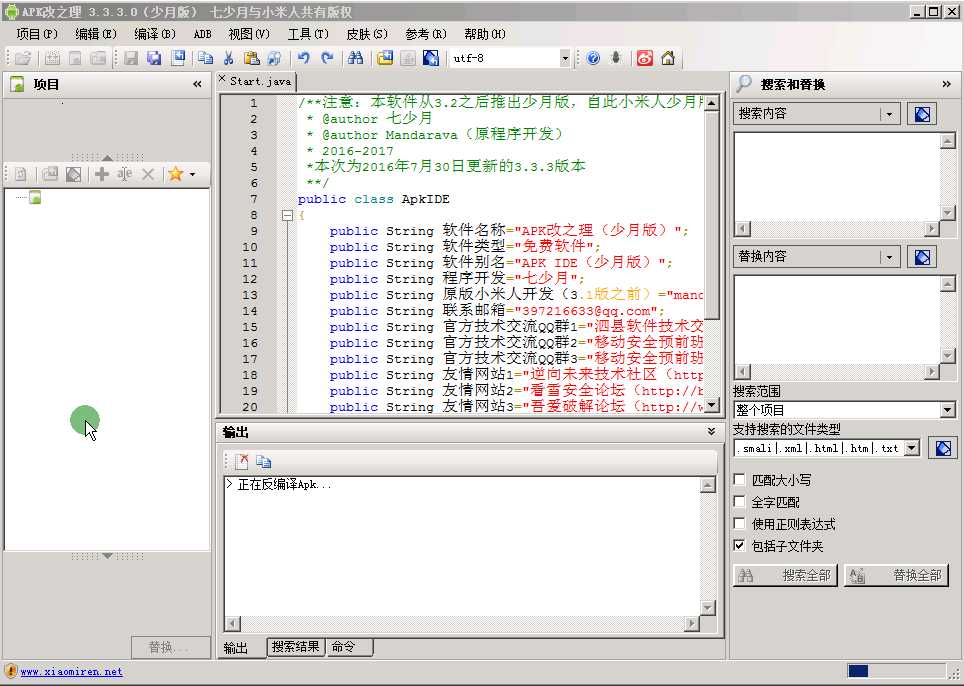The image size is (964, 686).
Task: Uncheck the 包括子文件夹 checkbox
Action: coord(740,545)
